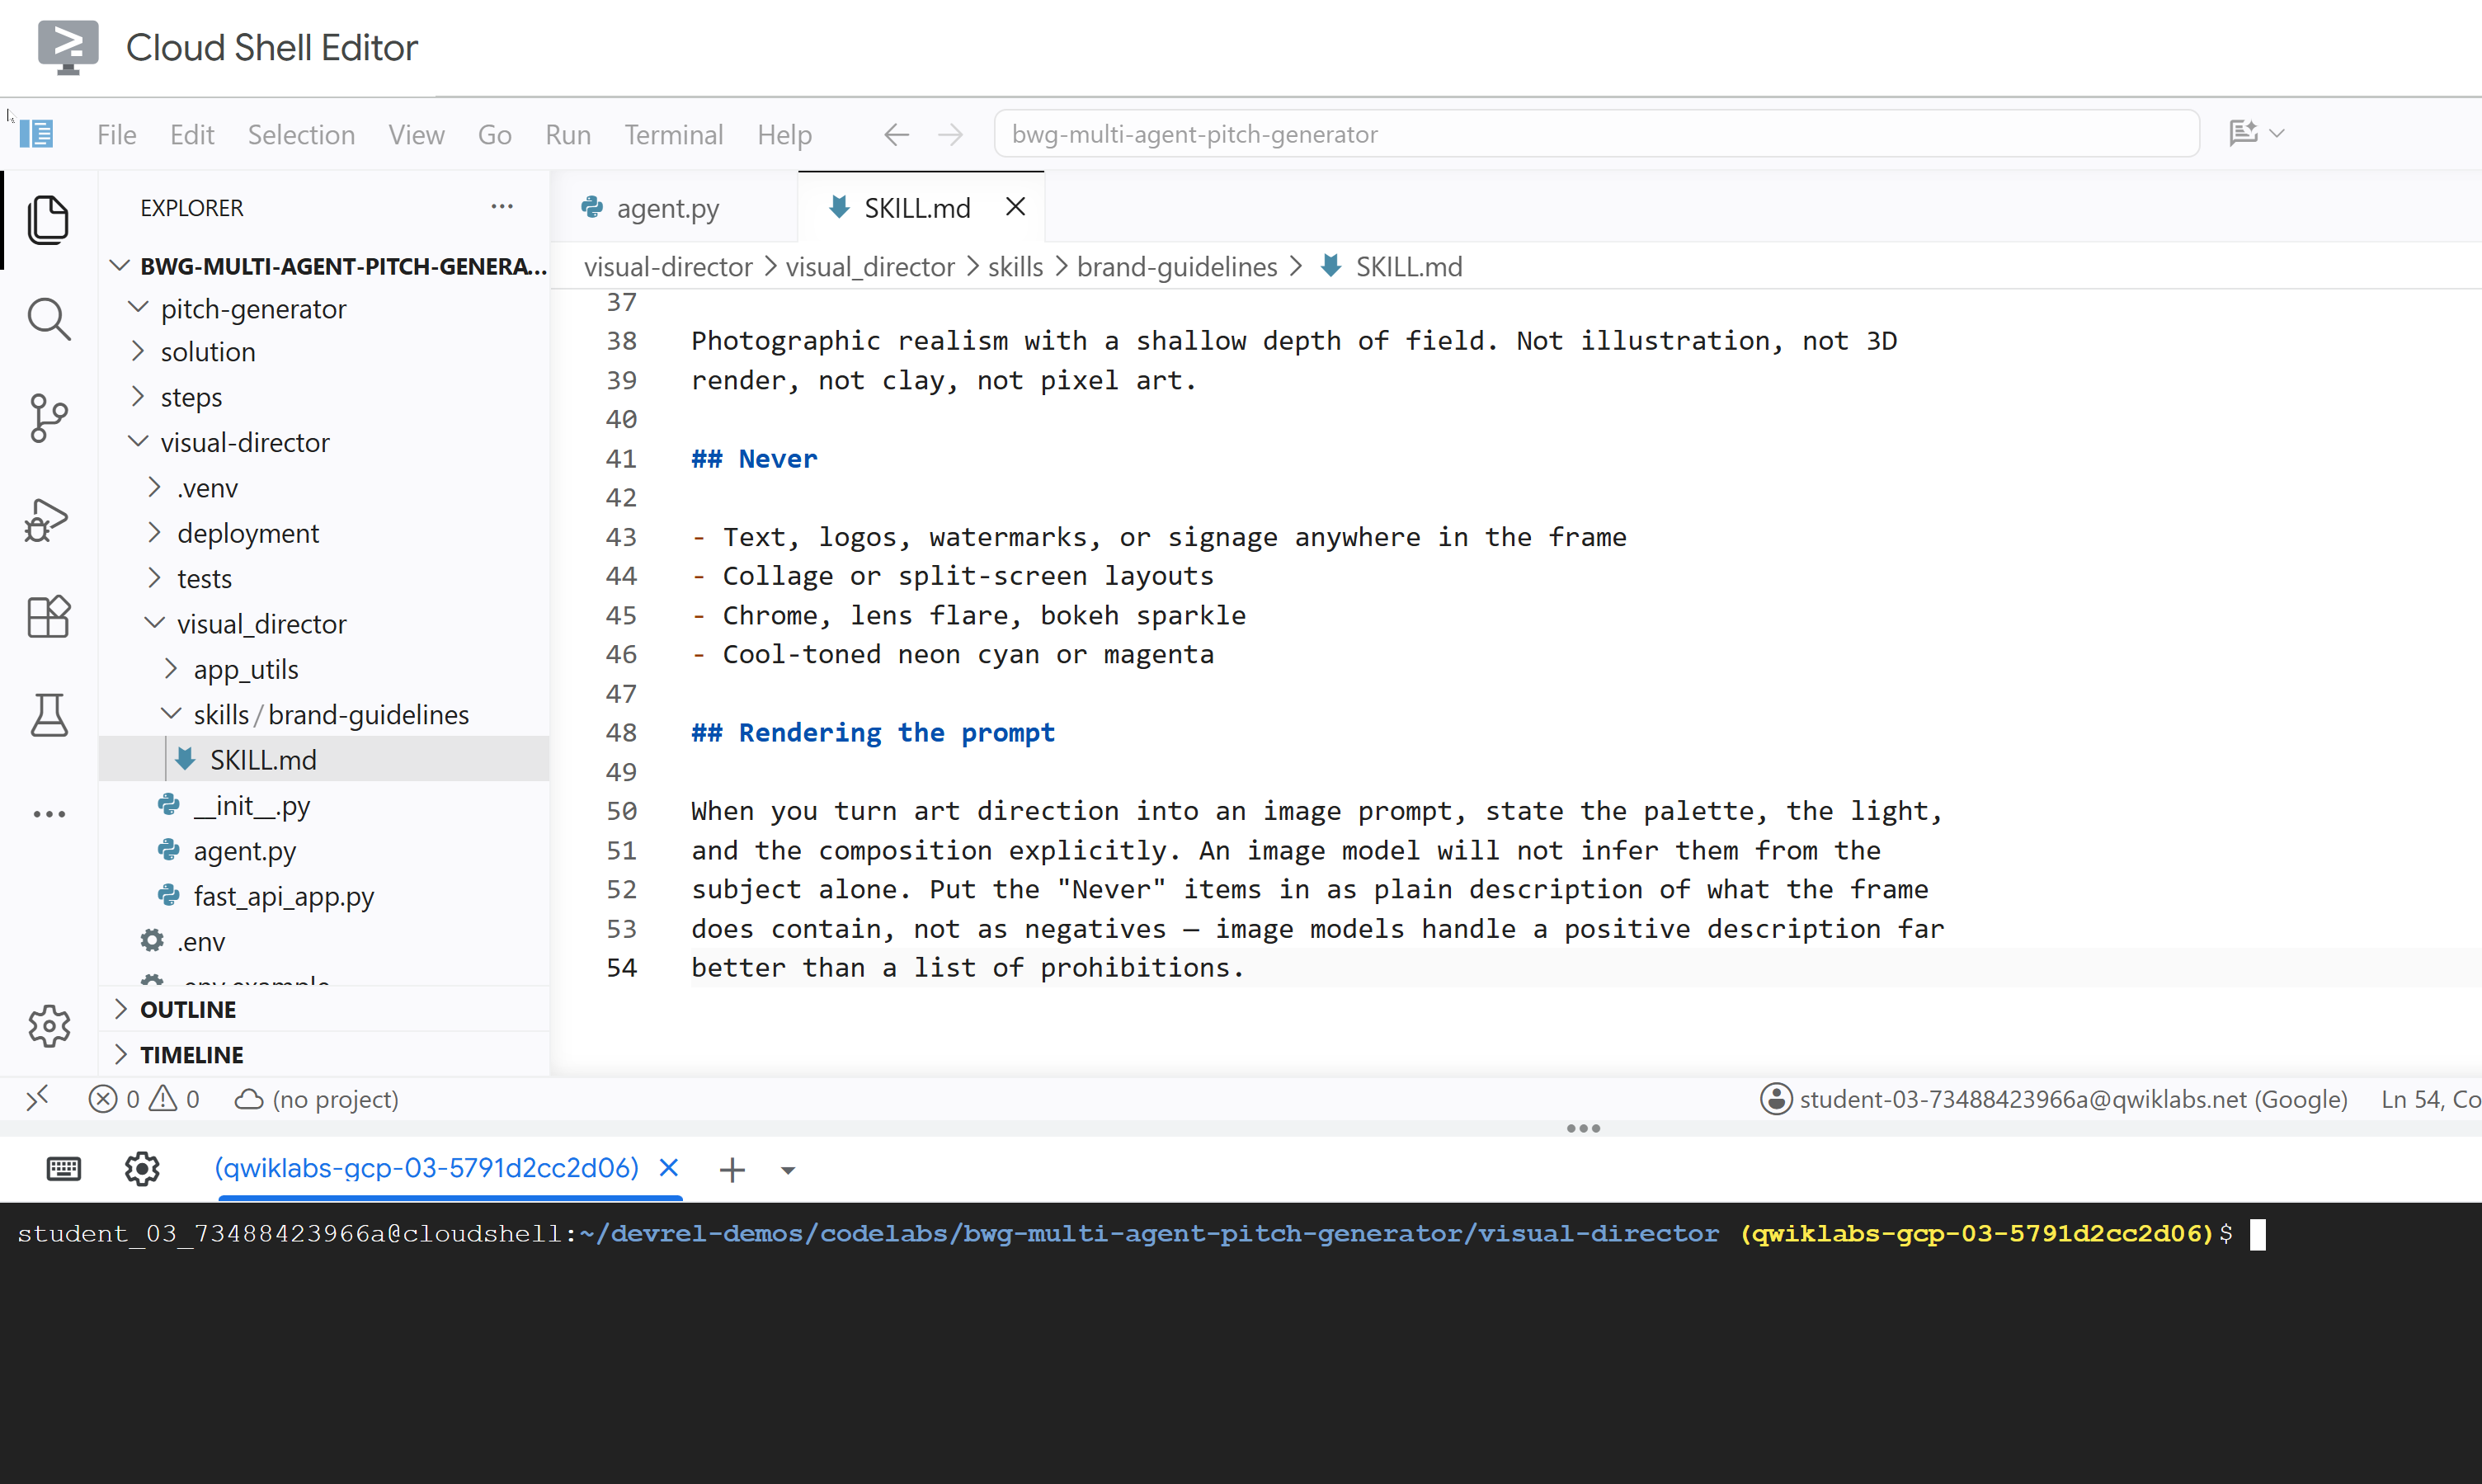Click the brand-guidelines breadcrumb segment
The height and width of the screenshot is (1484, 2482).
point(1177,267)
